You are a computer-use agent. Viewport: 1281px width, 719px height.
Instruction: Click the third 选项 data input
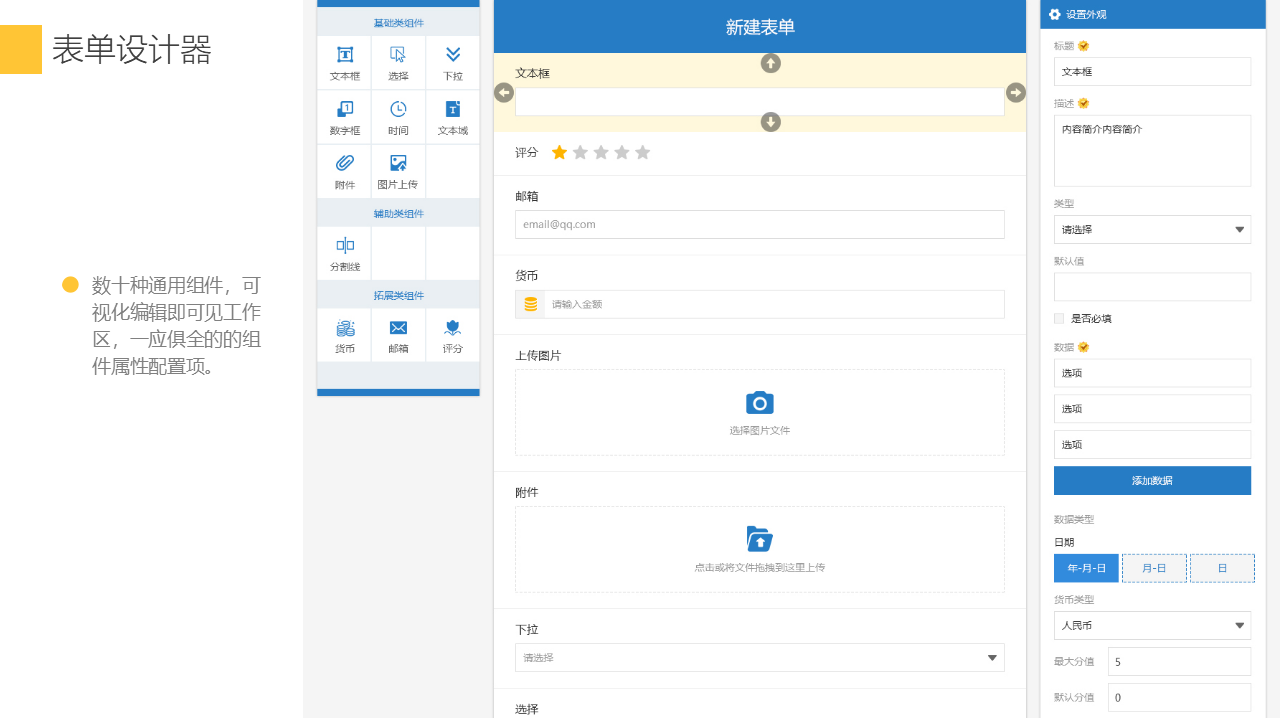pyautogui.click(x=1152, y=444)
